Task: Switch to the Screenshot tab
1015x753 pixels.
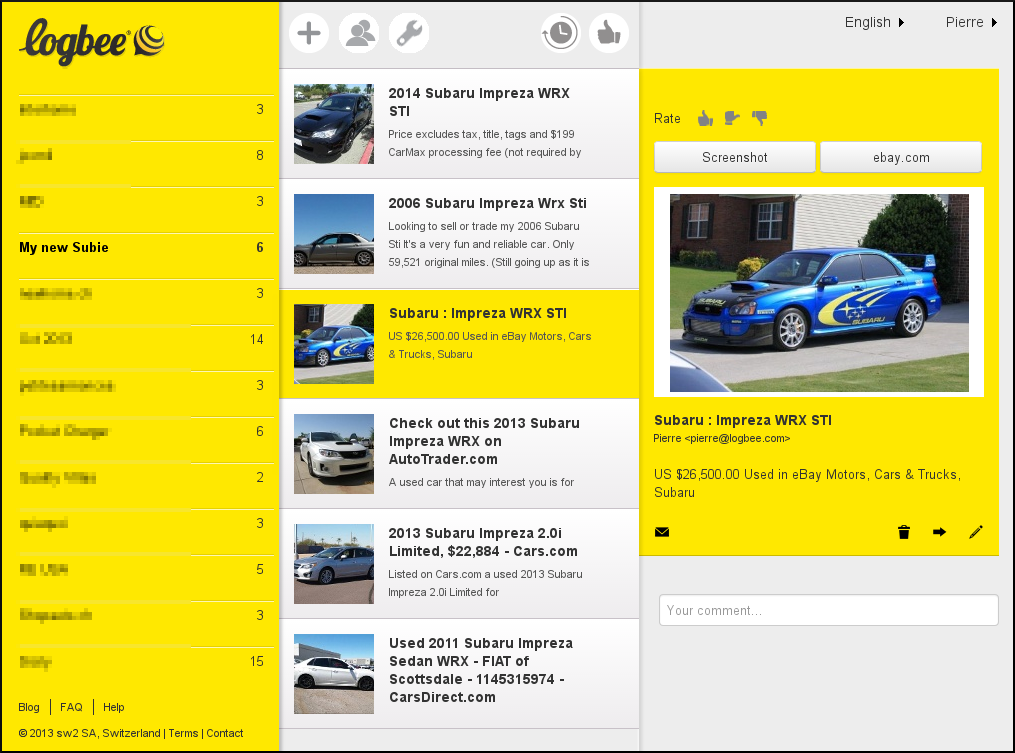Action: (x=734, y=157)
